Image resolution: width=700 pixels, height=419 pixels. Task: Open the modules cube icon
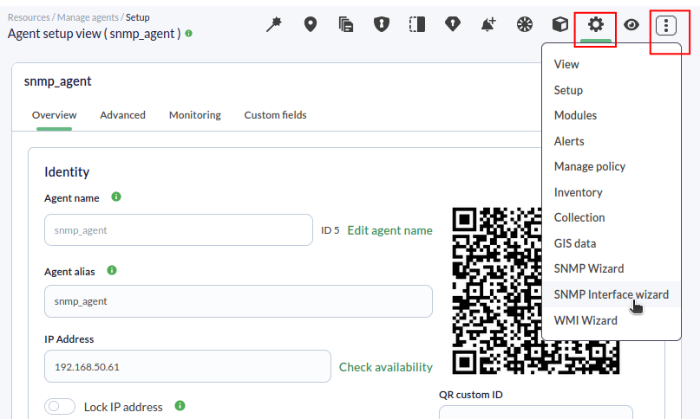coord(560,25)
